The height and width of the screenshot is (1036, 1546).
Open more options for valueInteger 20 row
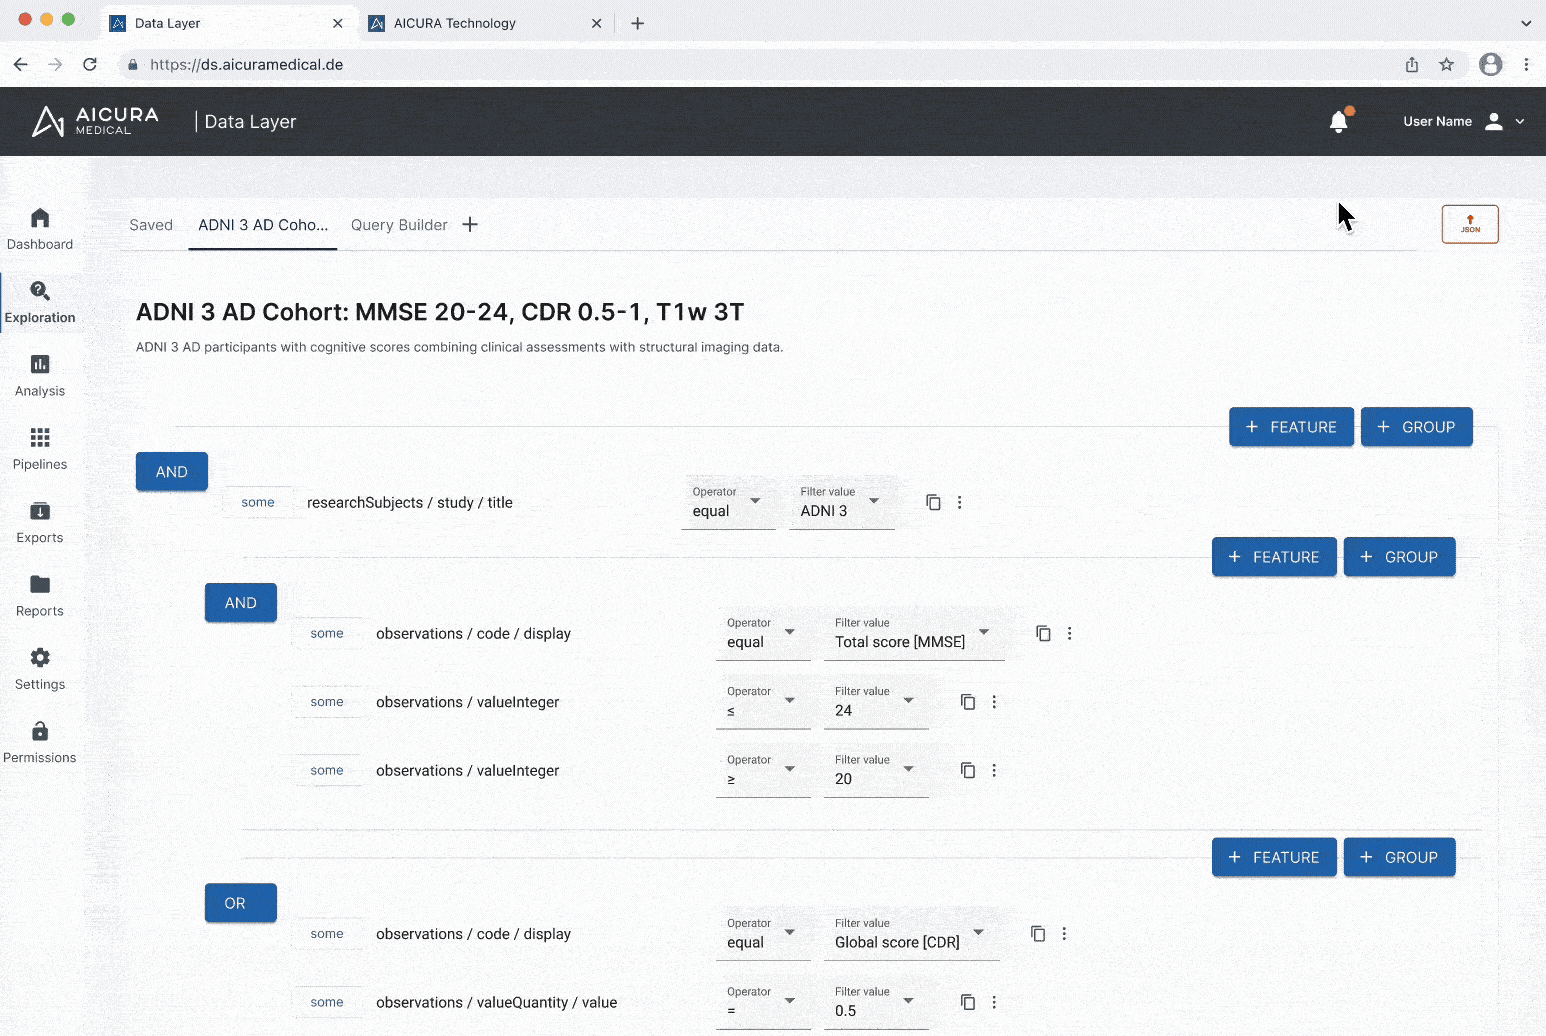click(994, 770)
